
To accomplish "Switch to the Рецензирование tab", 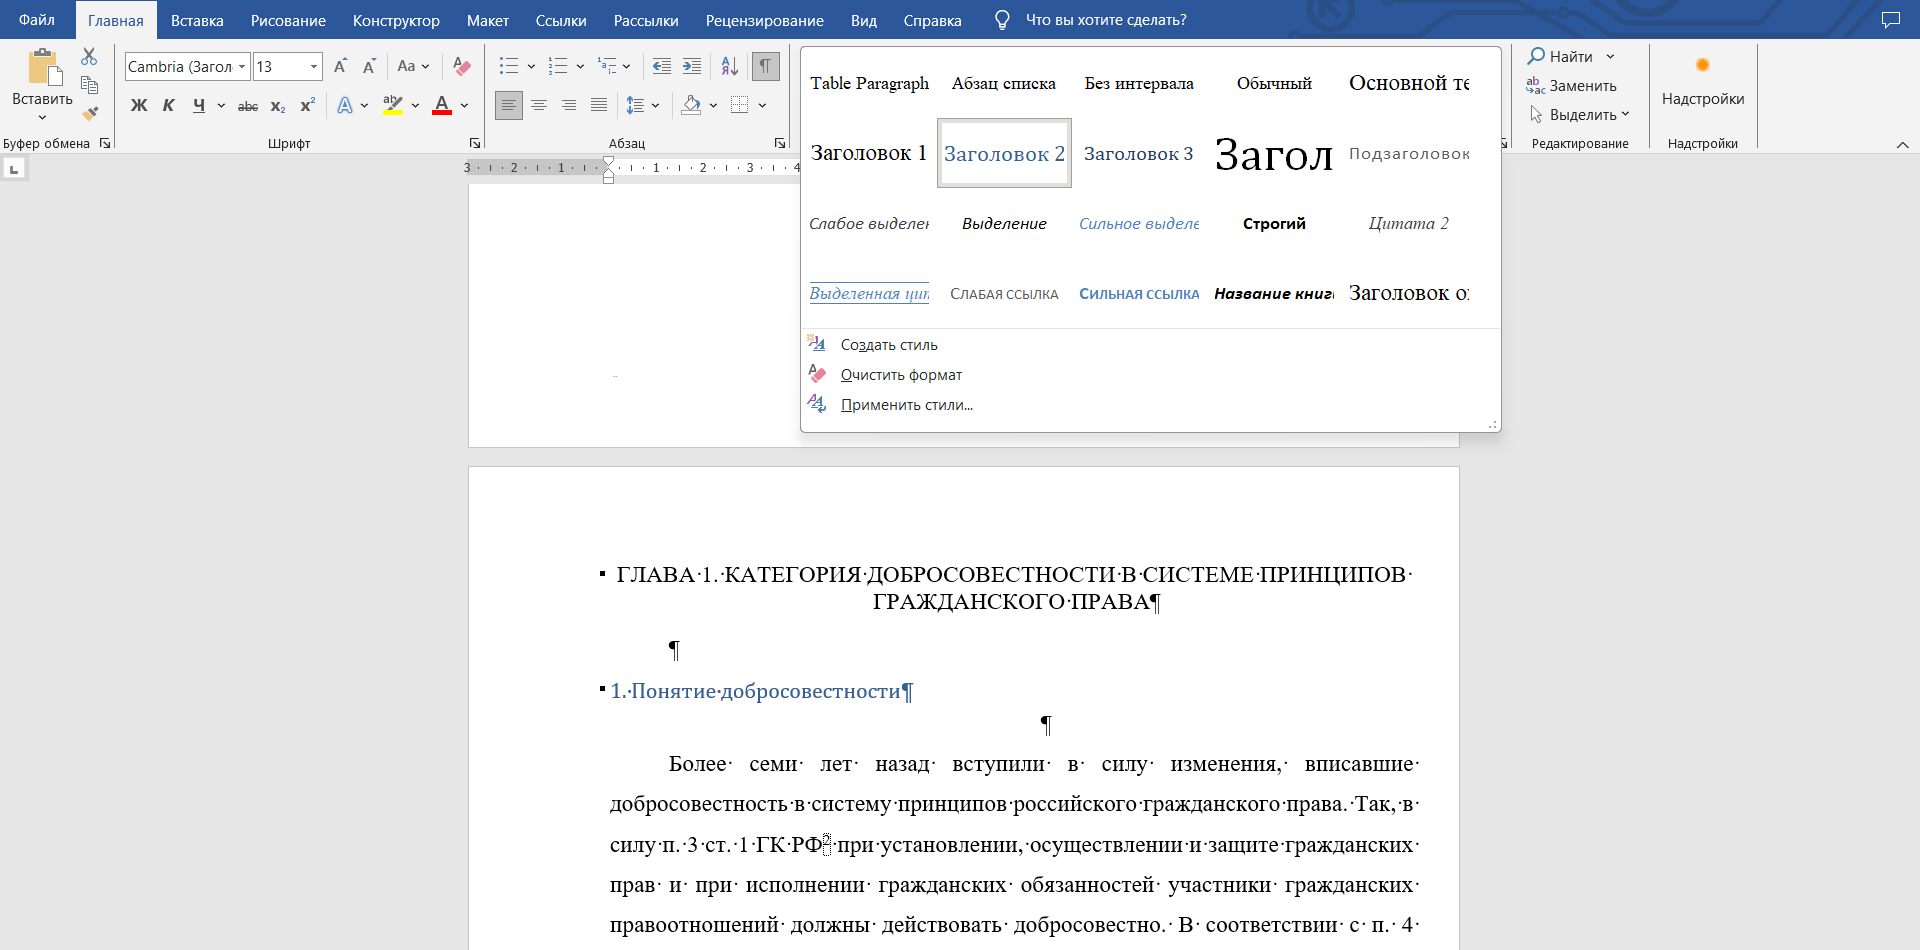I will point(765,20).
